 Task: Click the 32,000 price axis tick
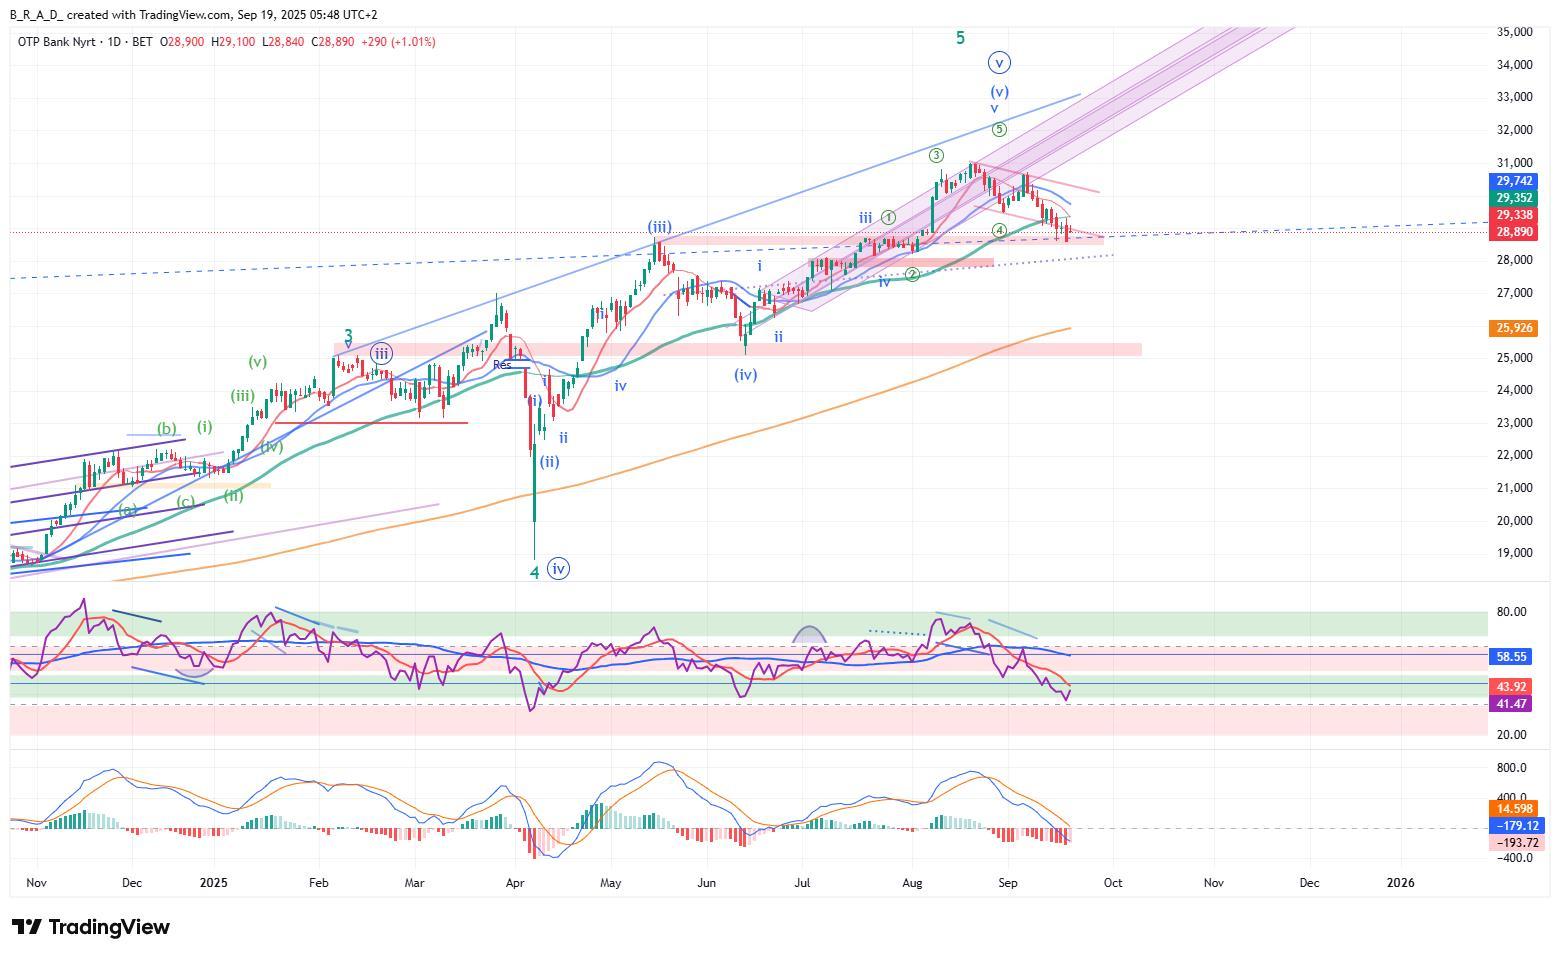tap(1514, 130)
